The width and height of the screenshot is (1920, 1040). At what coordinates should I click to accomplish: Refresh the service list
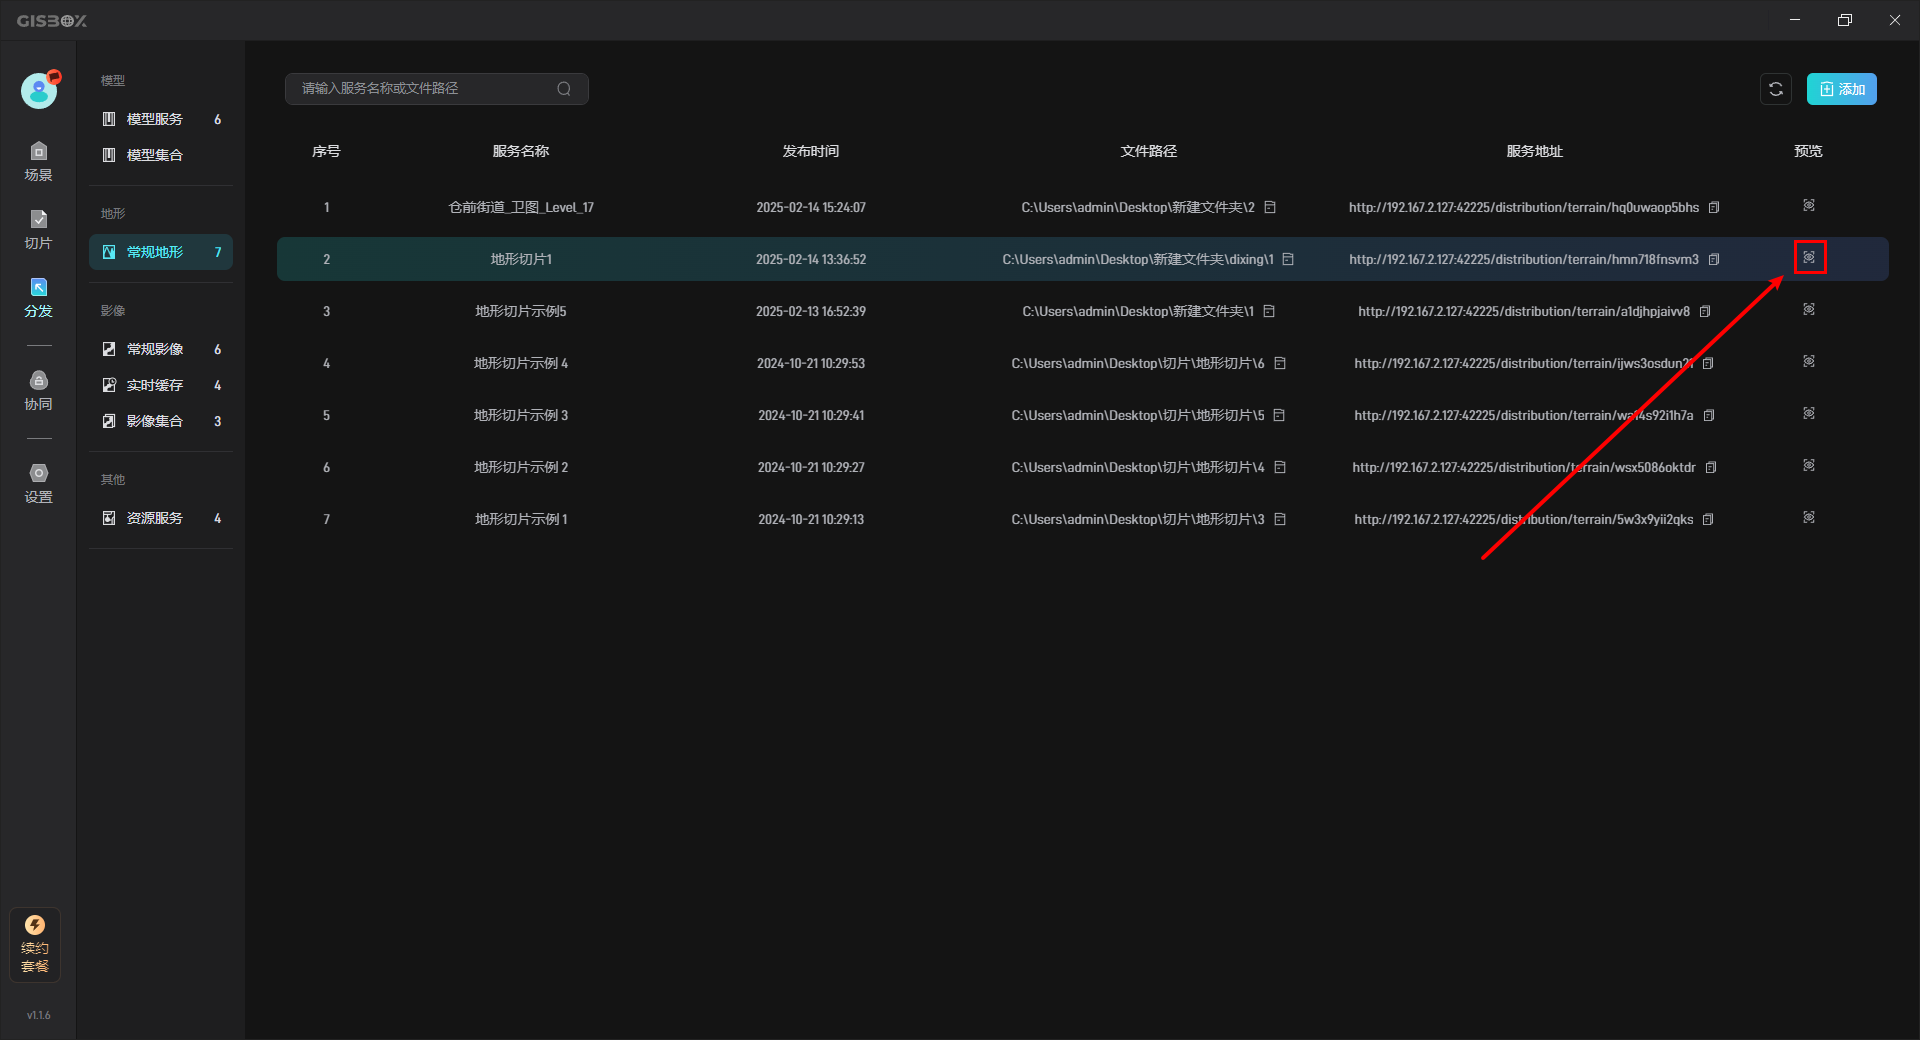[x=1776, y=89]
